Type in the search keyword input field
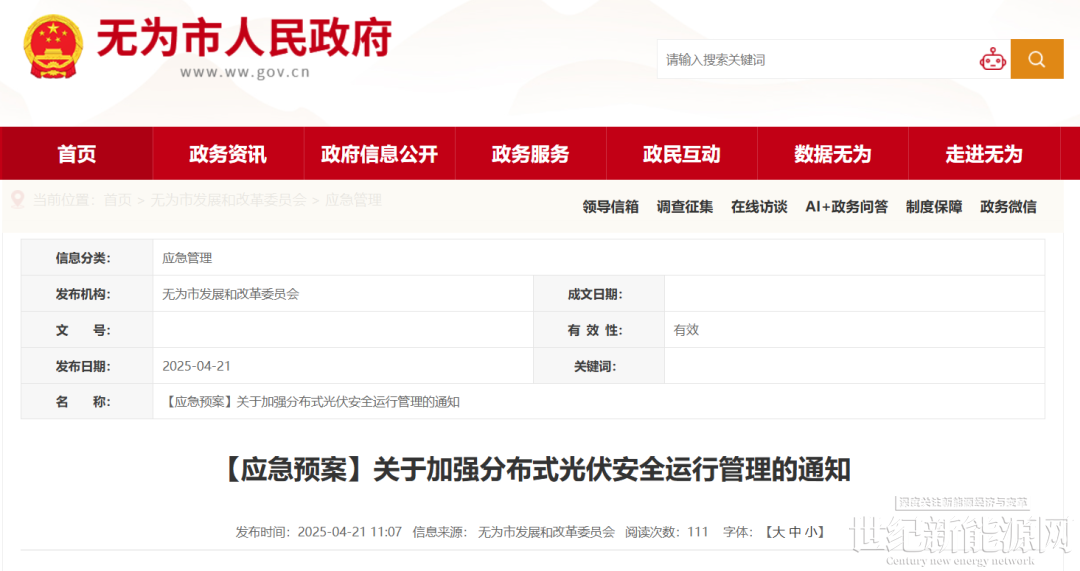The height and width of the screenshot is (571, 1080). [815, 60]
